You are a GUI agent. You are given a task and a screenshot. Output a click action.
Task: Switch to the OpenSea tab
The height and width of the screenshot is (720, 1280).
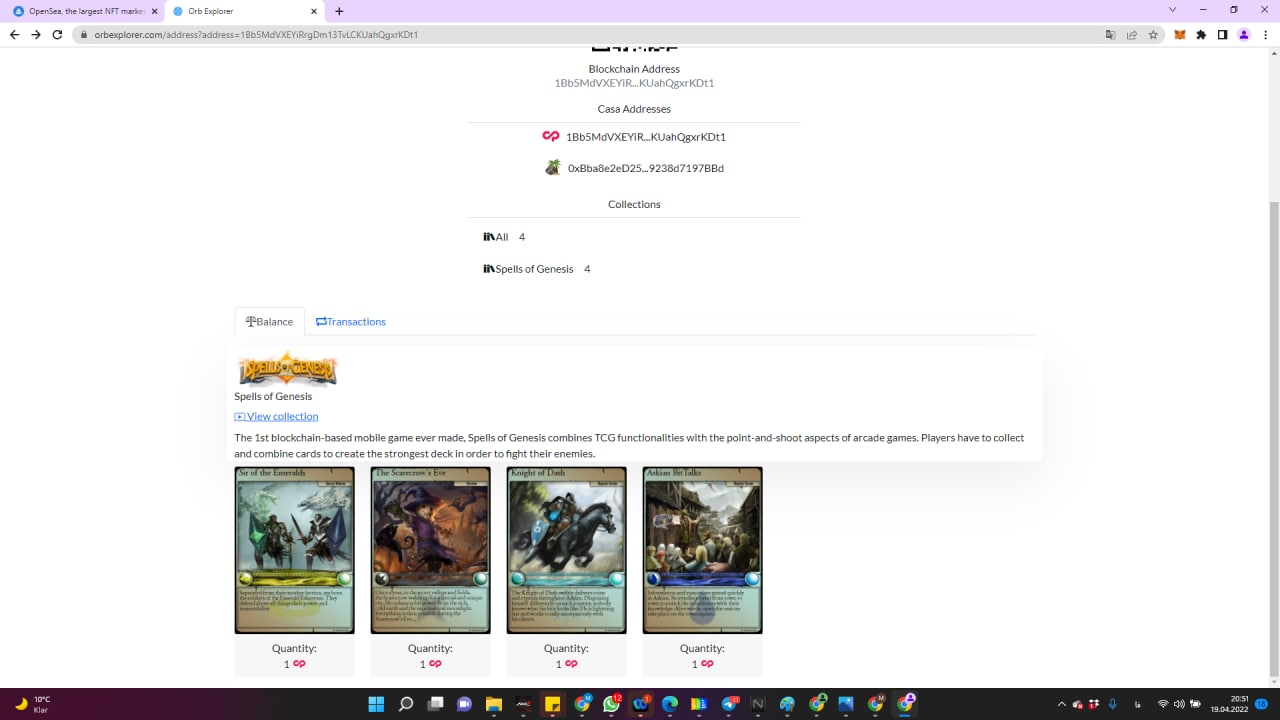click(84, 11)
